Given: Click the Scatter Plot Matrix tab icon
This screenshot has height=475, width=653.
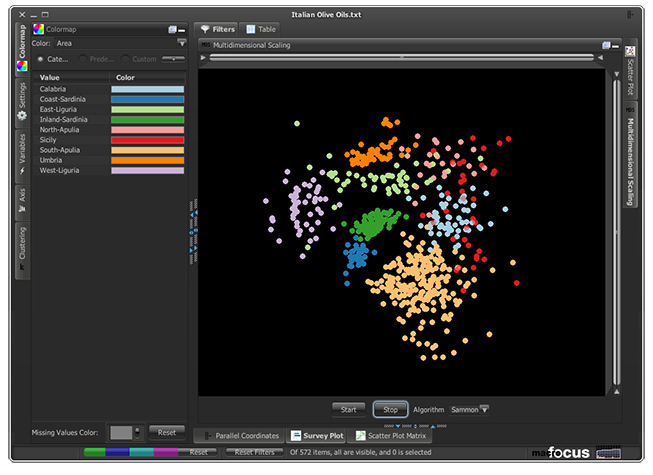Looking at the screenshot, I should point(359,435).
